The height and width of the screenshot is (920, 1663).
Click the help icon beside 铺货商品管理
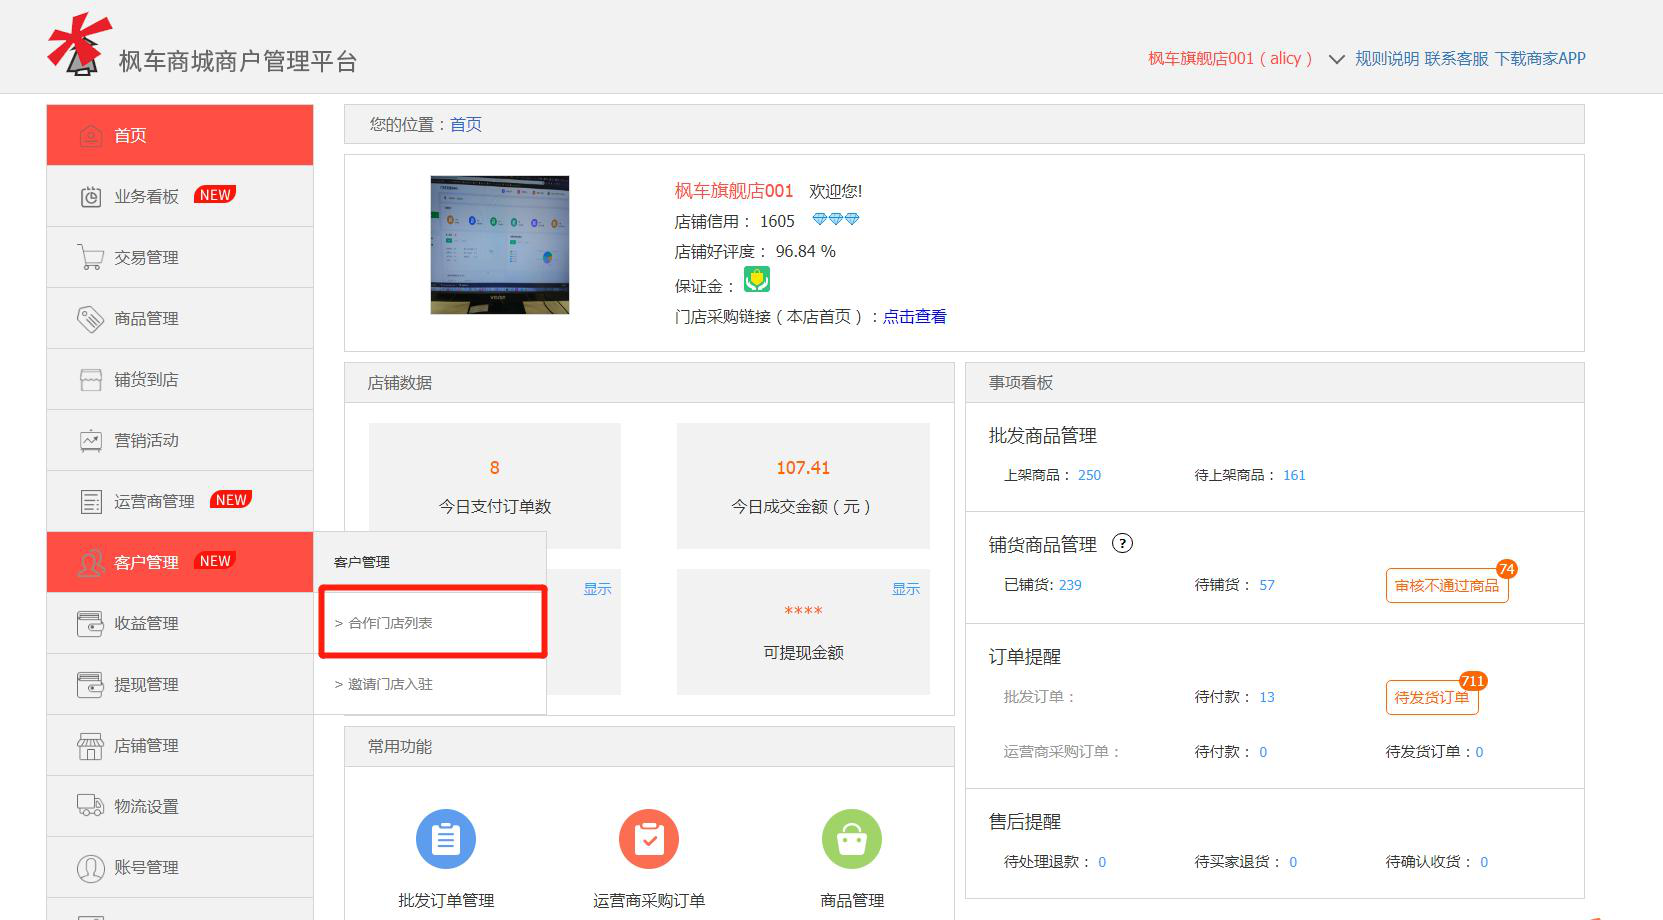click(1122, 544)
